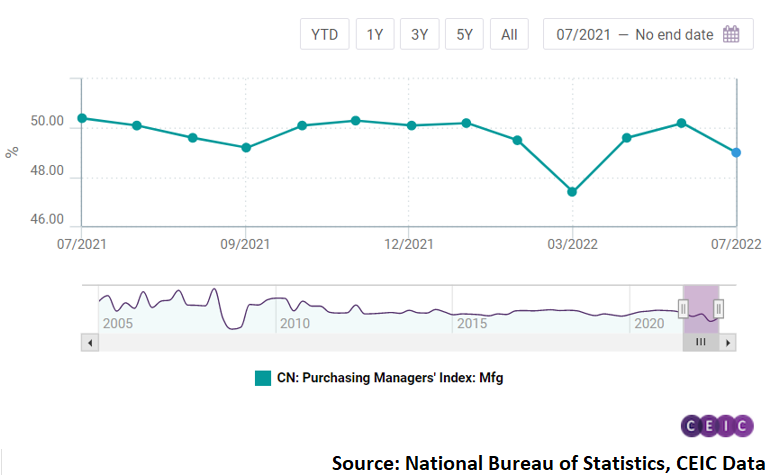Viewport: 767px width, 475px height.
Task: Click the CEIC logo
Action: click(x=717, y=426)
